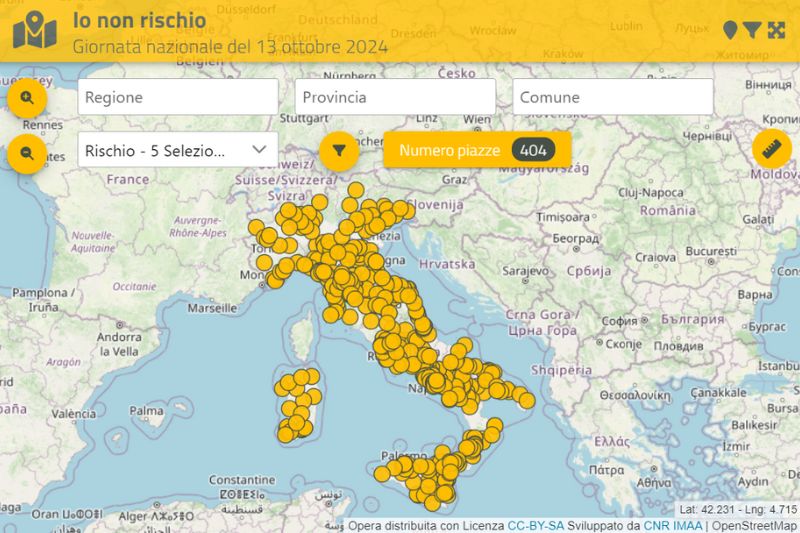
Task: Click the Io non rischio title
Action: [139, 20]
